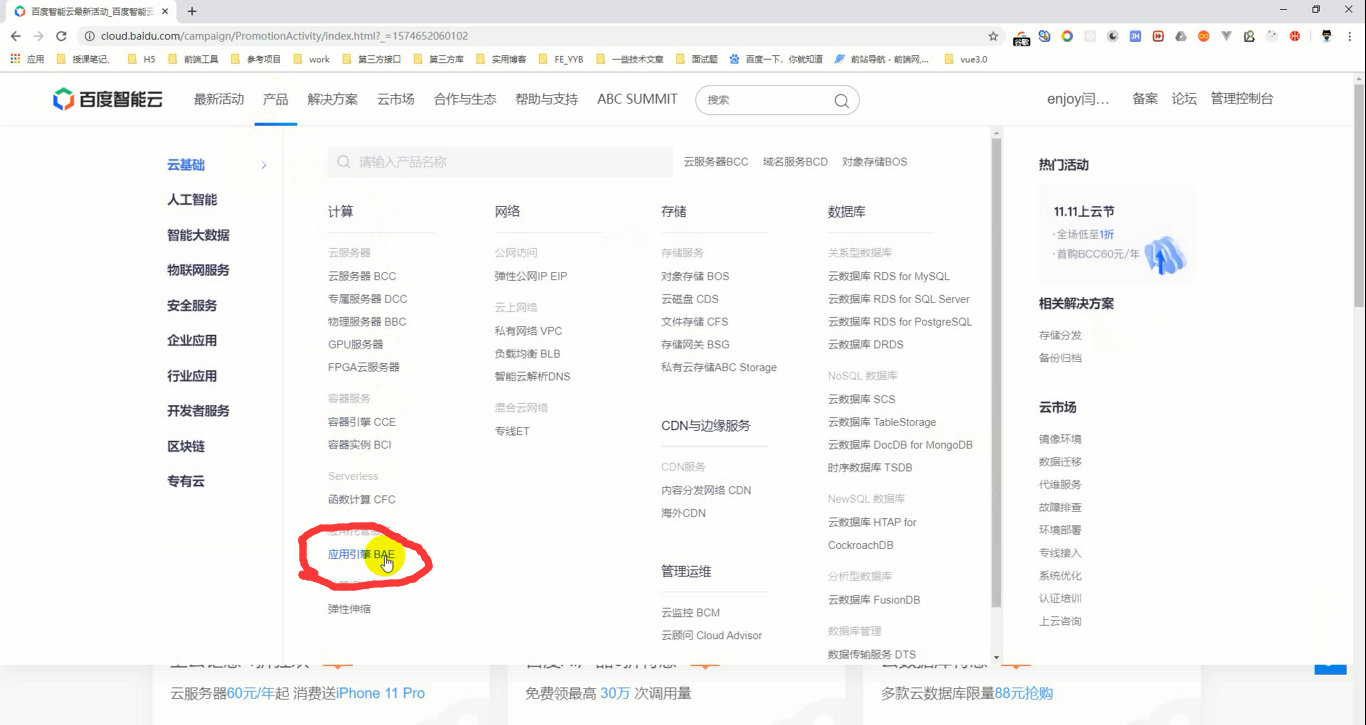
Task: Bookmark this page with the star icon
Action: [993, 35]
